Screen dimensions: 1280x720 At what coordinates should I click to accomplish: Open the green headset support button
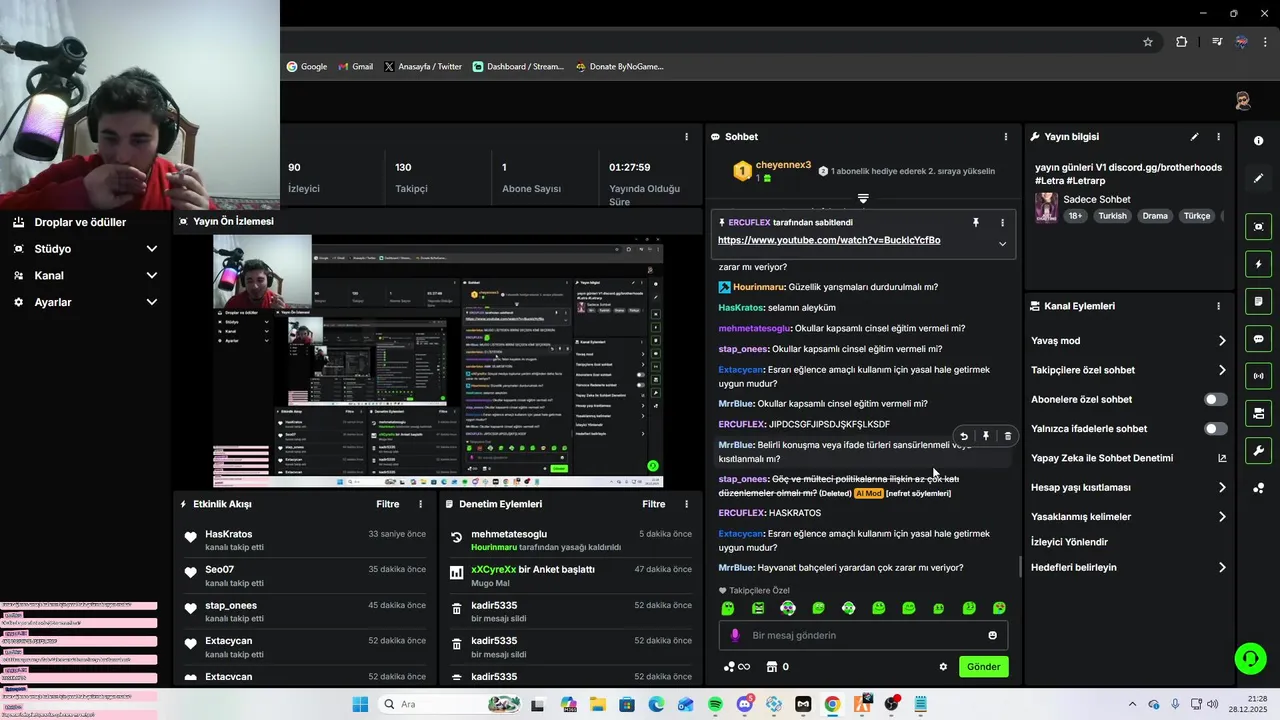[x=1250, y=658]
